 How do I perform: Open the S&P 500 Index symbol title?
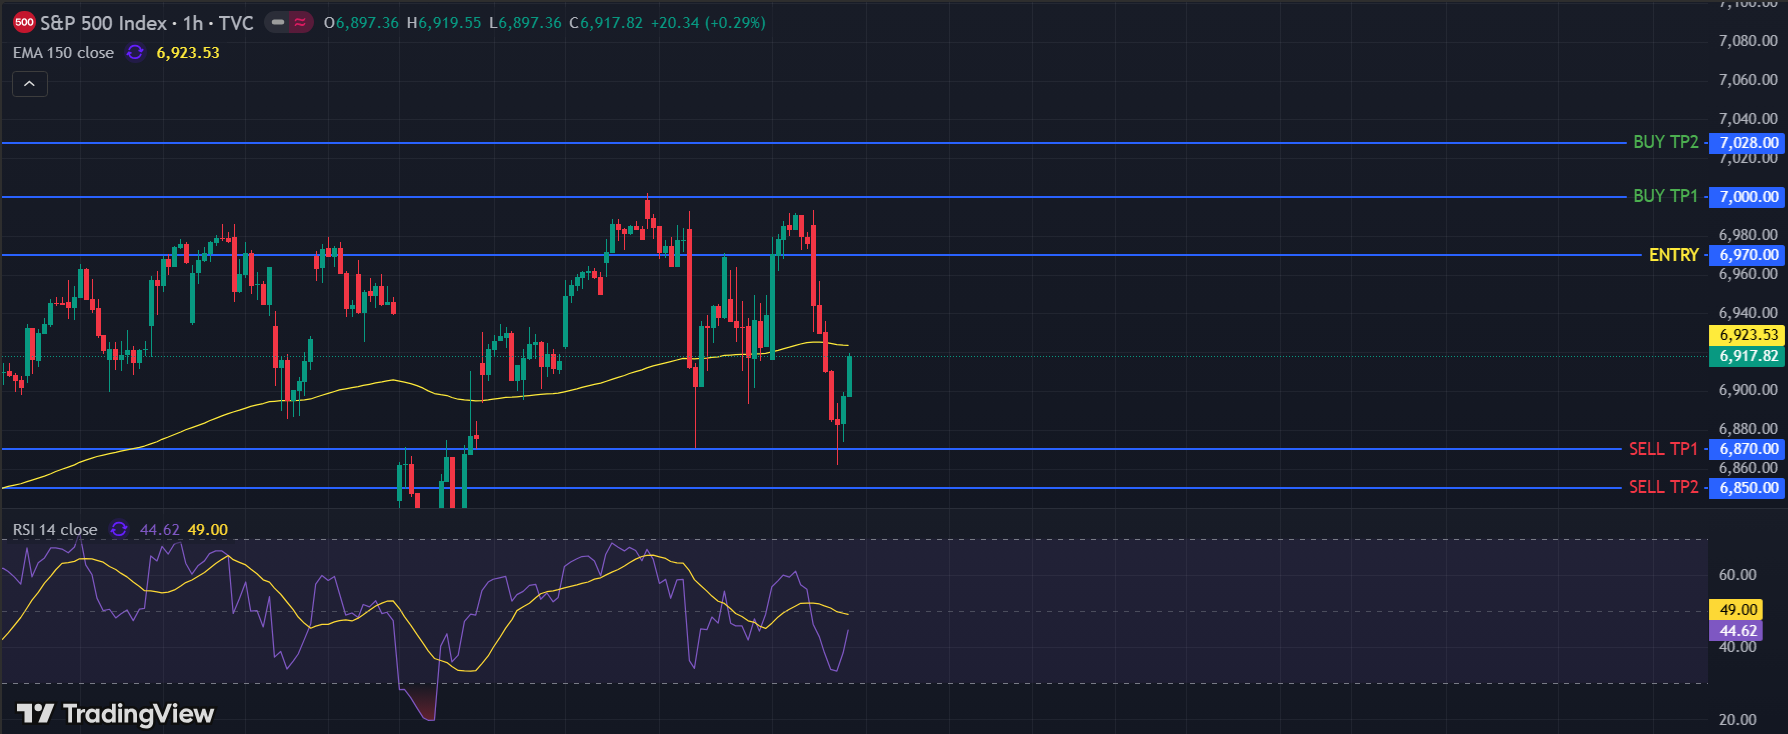coord(146,23)
